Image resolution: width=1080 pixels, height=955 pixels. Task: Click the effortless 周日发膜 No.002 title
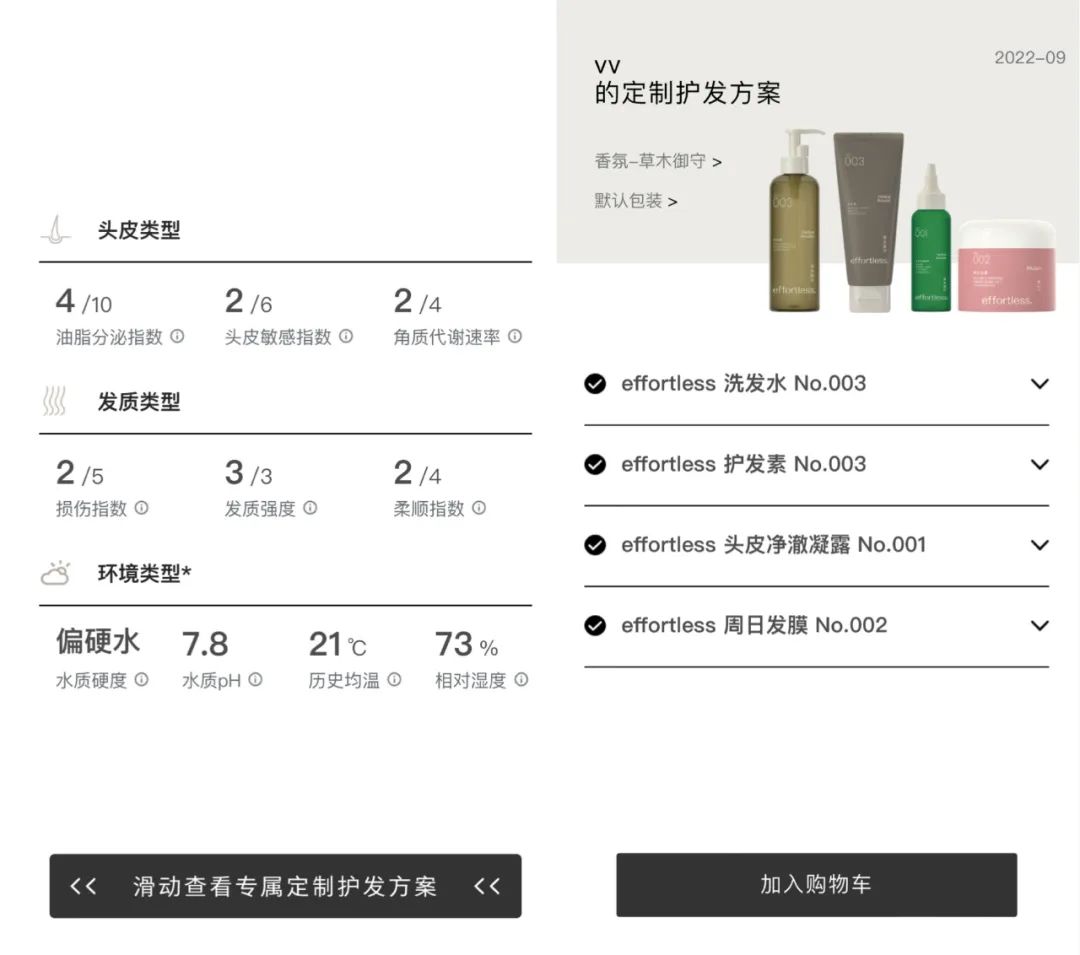tap(754, 625)
